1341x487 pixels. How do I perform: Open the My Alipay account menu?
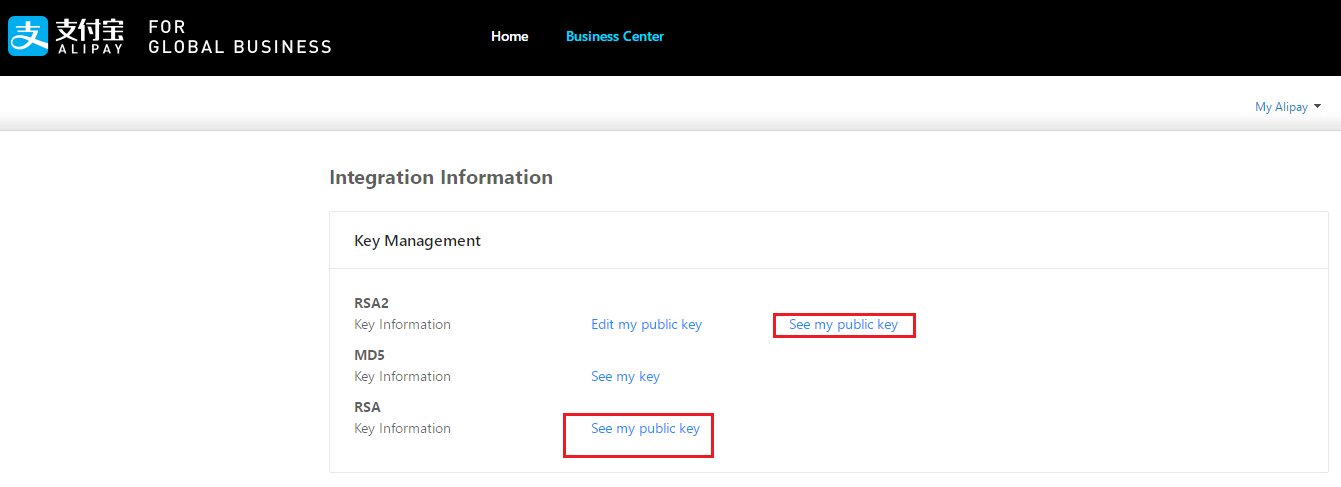pyautogui.click(x=1280, y=107)
